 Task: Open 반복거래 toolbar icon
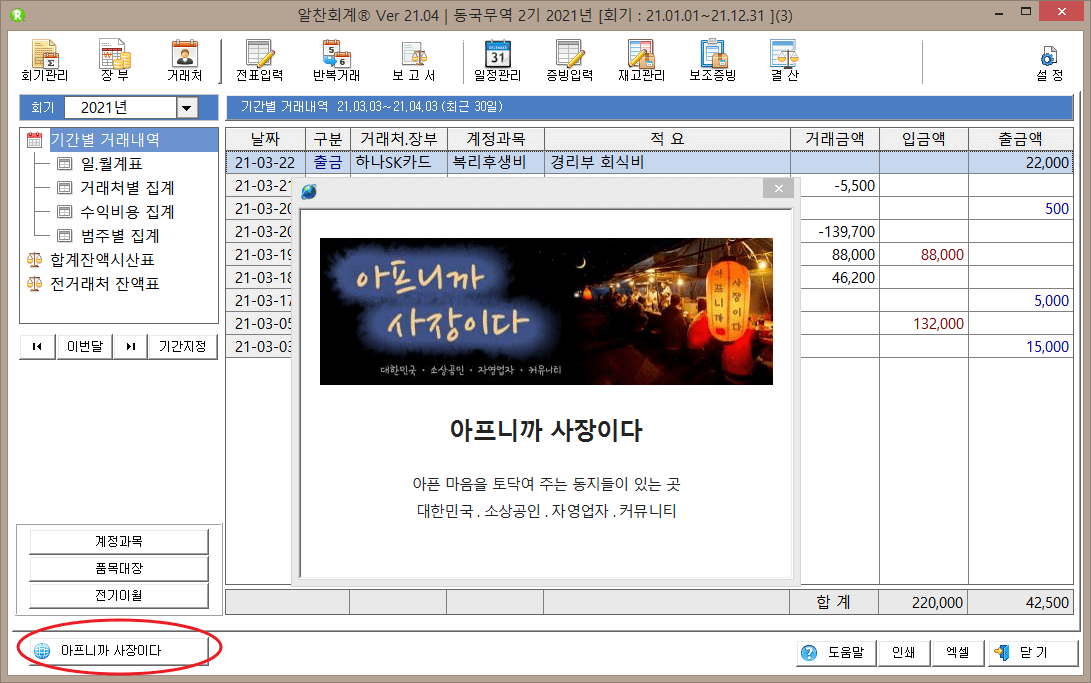pyautogui.click(x=337, y=61)
